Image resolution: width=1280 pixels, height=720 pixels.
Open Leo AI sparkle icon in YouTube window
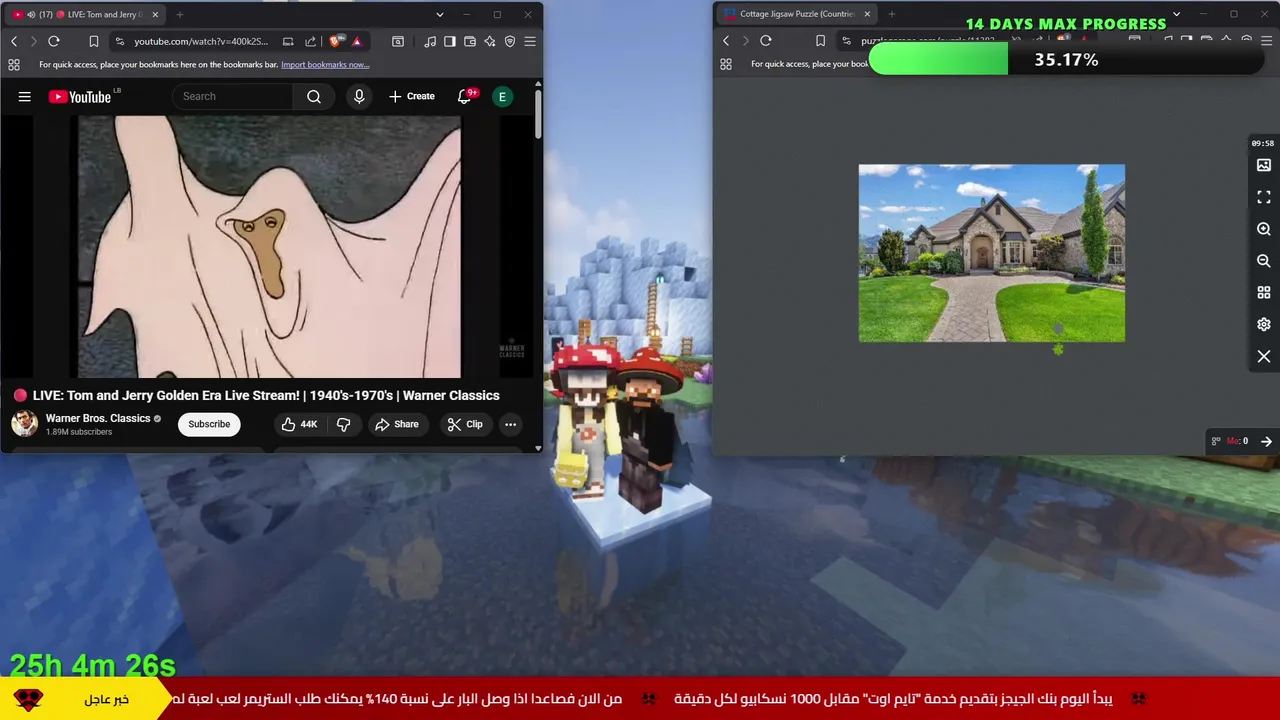pyautogui.click(x=490, y=41)
